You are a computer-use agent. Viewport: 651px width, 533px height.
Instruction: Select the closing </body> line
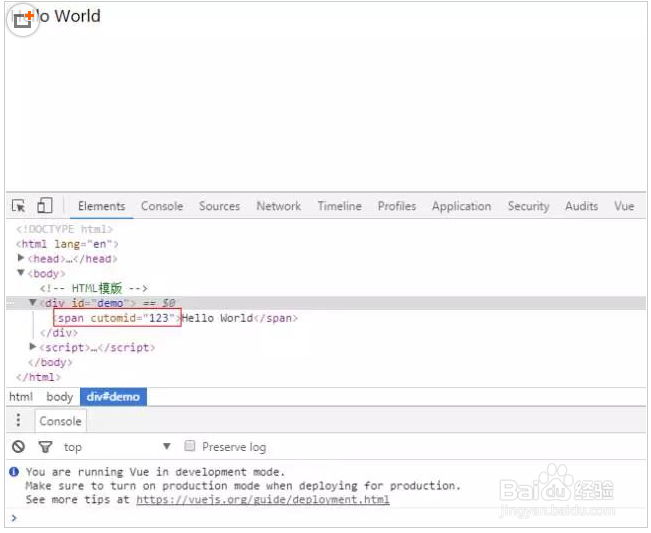click(50, 362)
